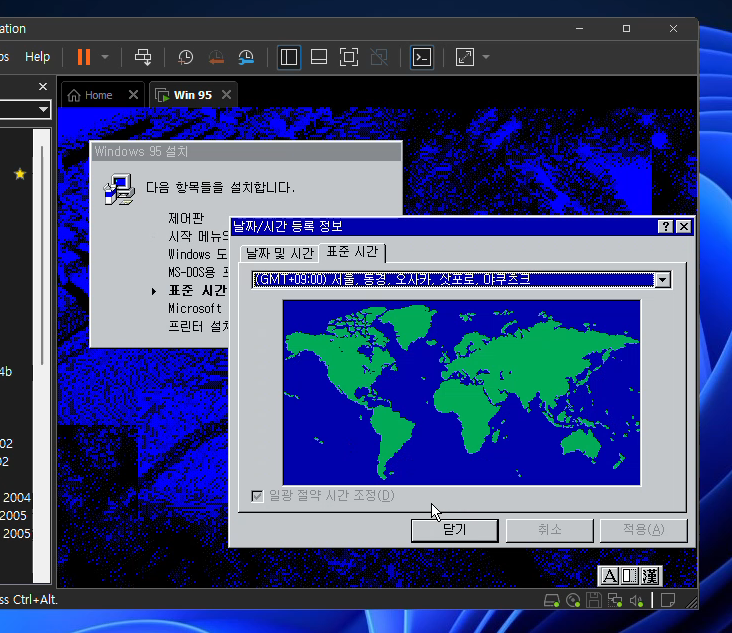Click the favorite star in the library
Screen dimensions: 732x633
pyautogui.click(x=20, y=174)
